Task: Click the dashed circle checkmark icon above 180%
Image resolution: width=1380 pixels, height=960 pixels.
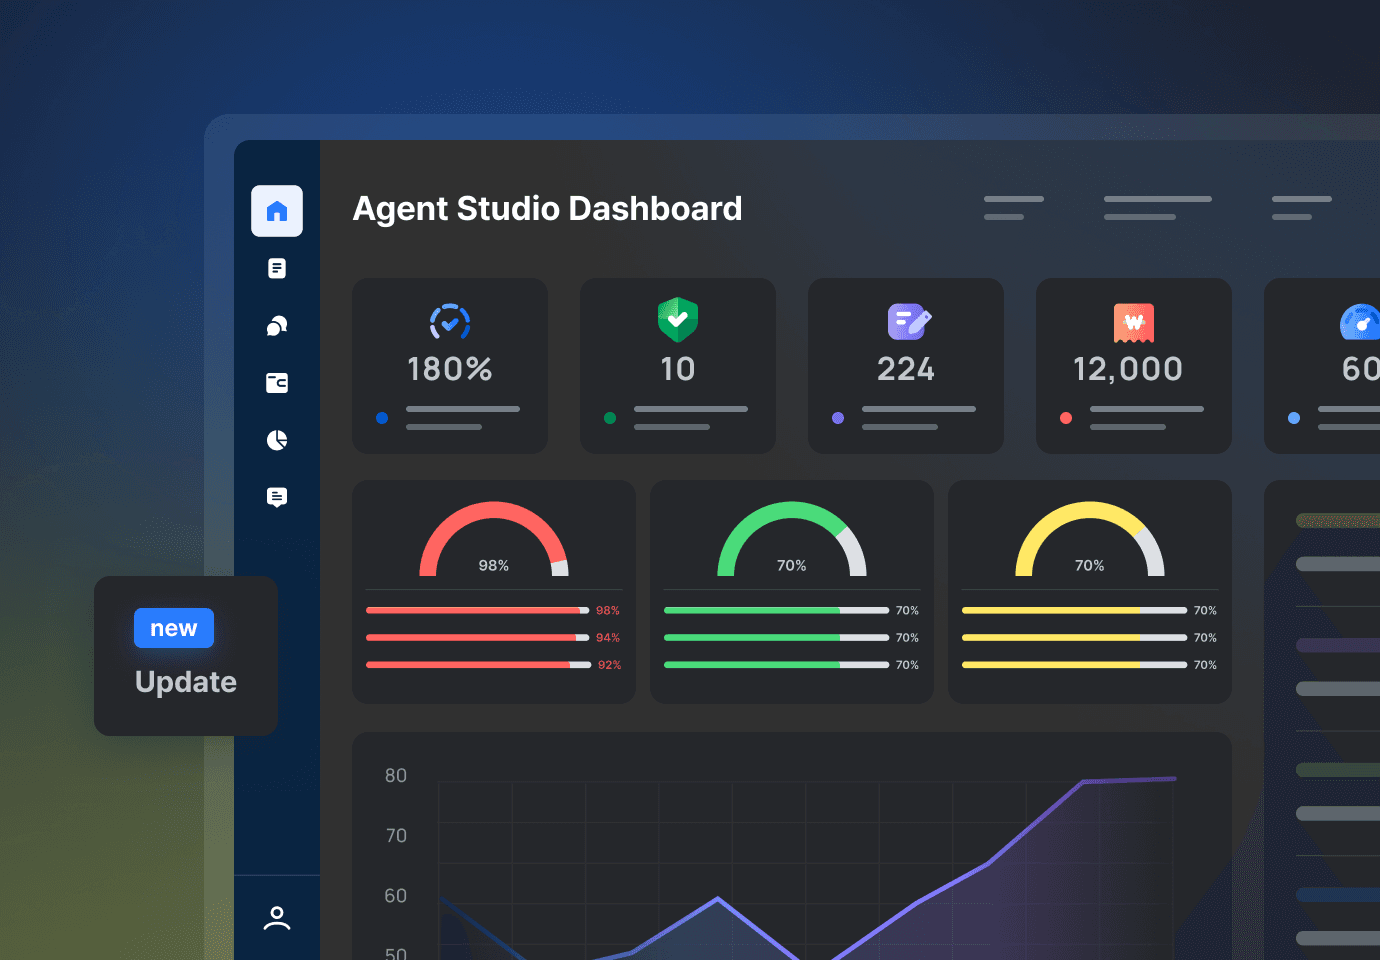Action: [450, 322]
